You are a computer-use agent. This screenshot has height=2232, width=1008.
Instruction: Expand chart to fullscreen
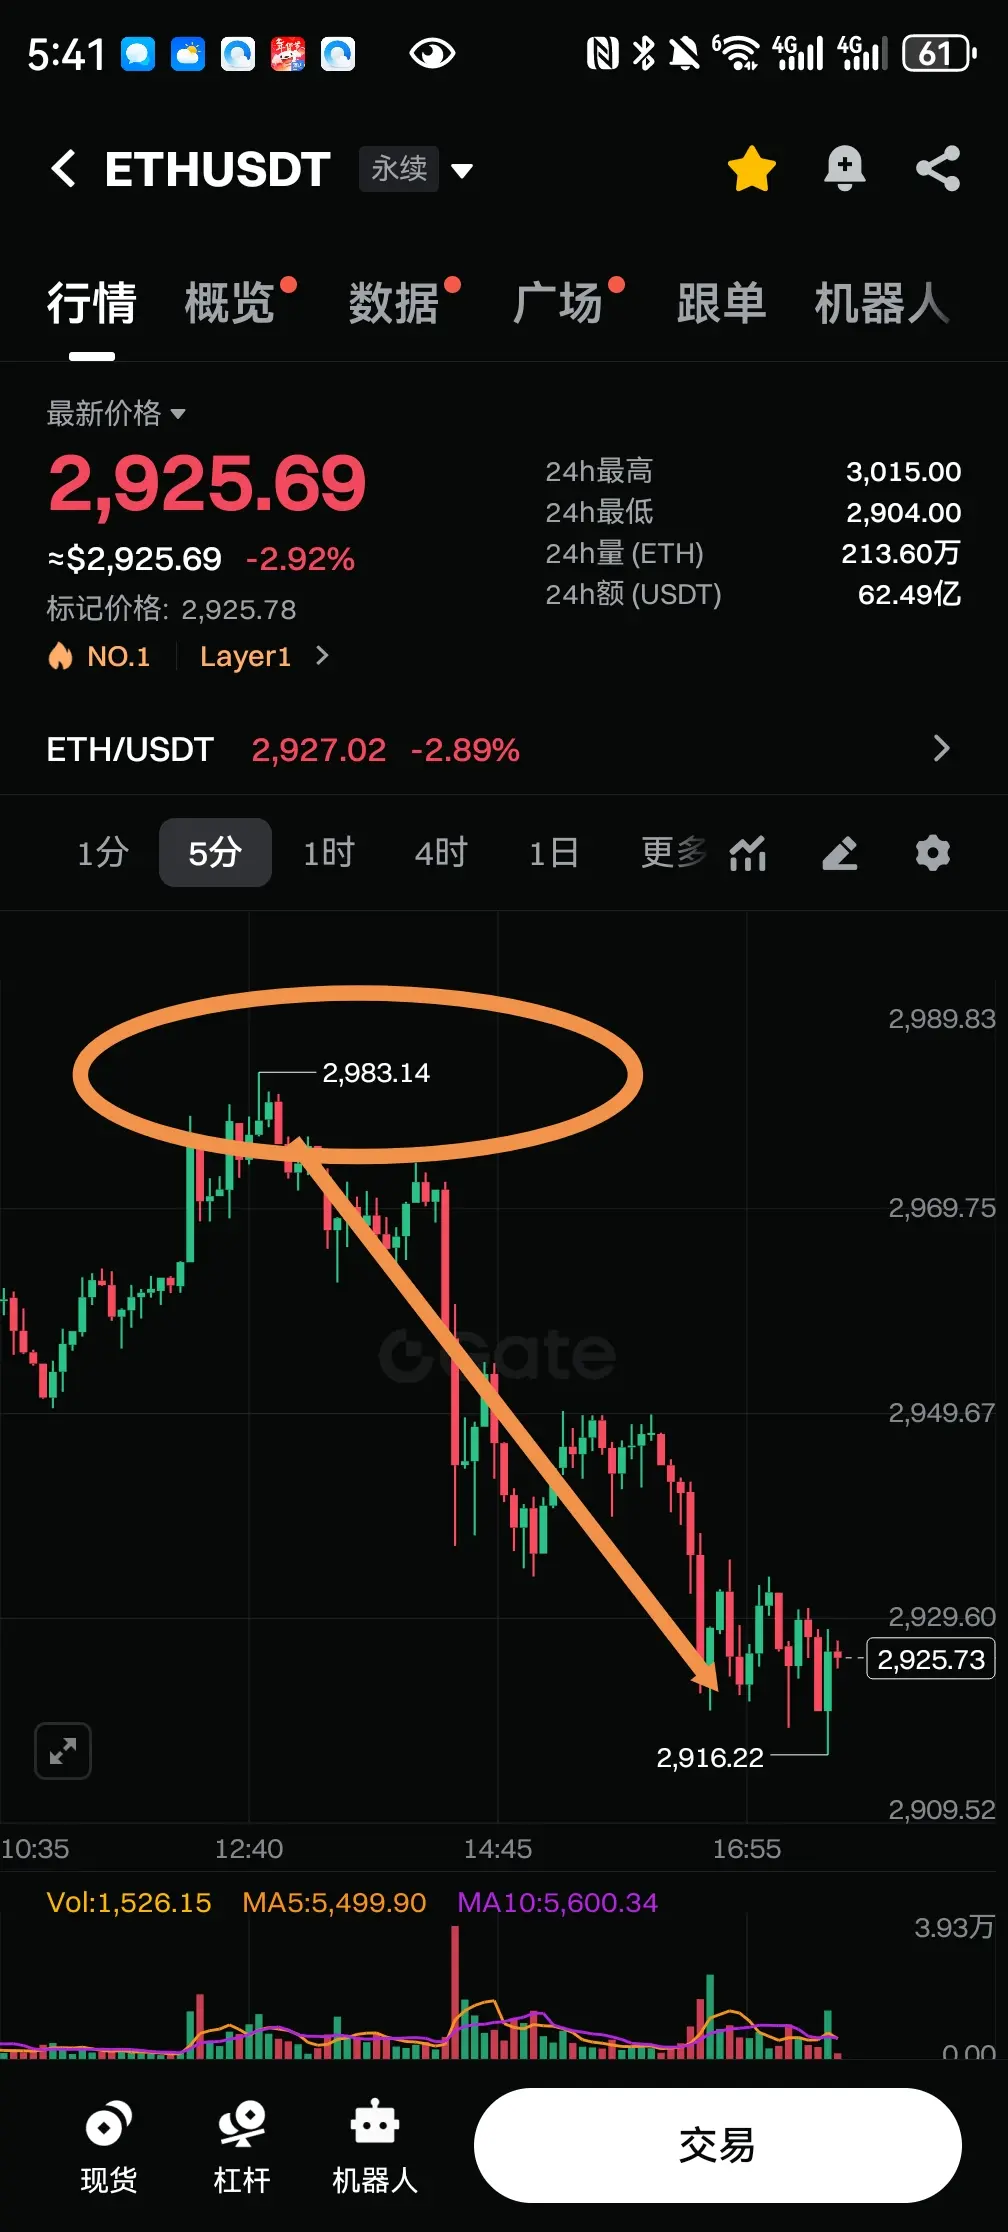pos(63,1751)
